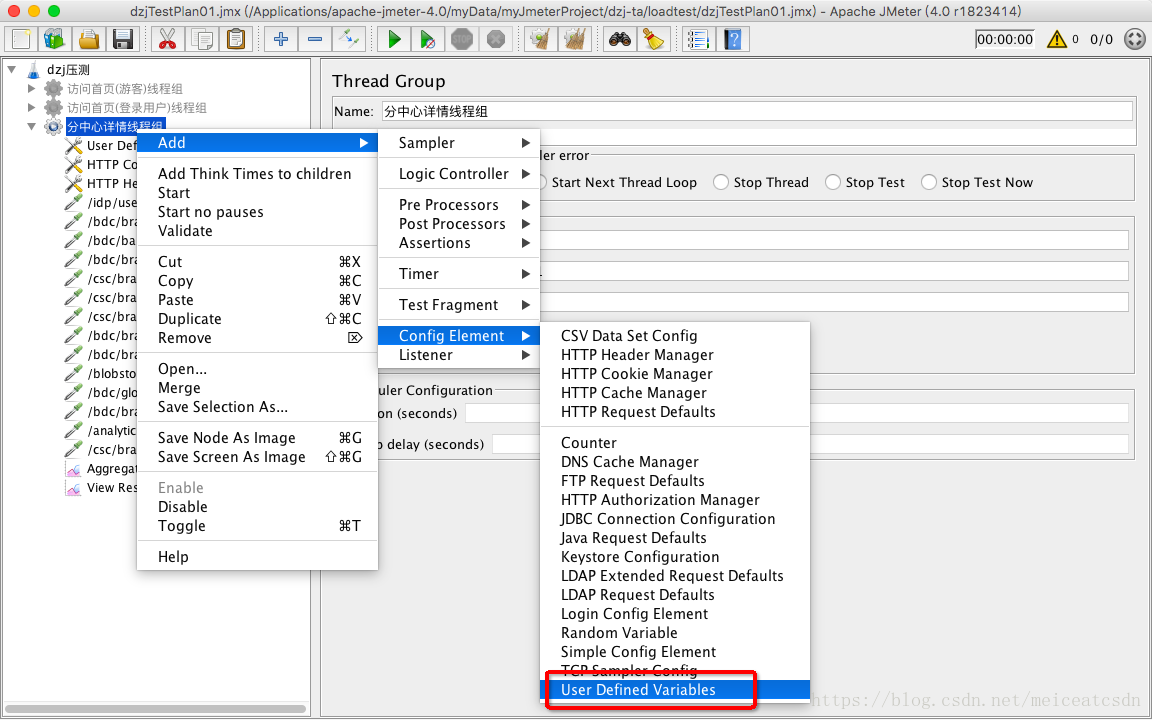Choose Counter config element
Image resolution: width=1152 pixels, height=720 pixels.
tap(675, 443)
